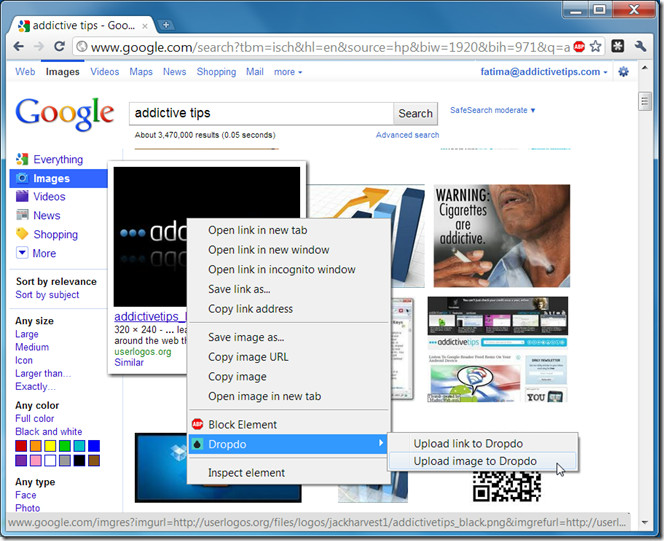
Task: Click the Everything search icon
Action: click(22, 159)
